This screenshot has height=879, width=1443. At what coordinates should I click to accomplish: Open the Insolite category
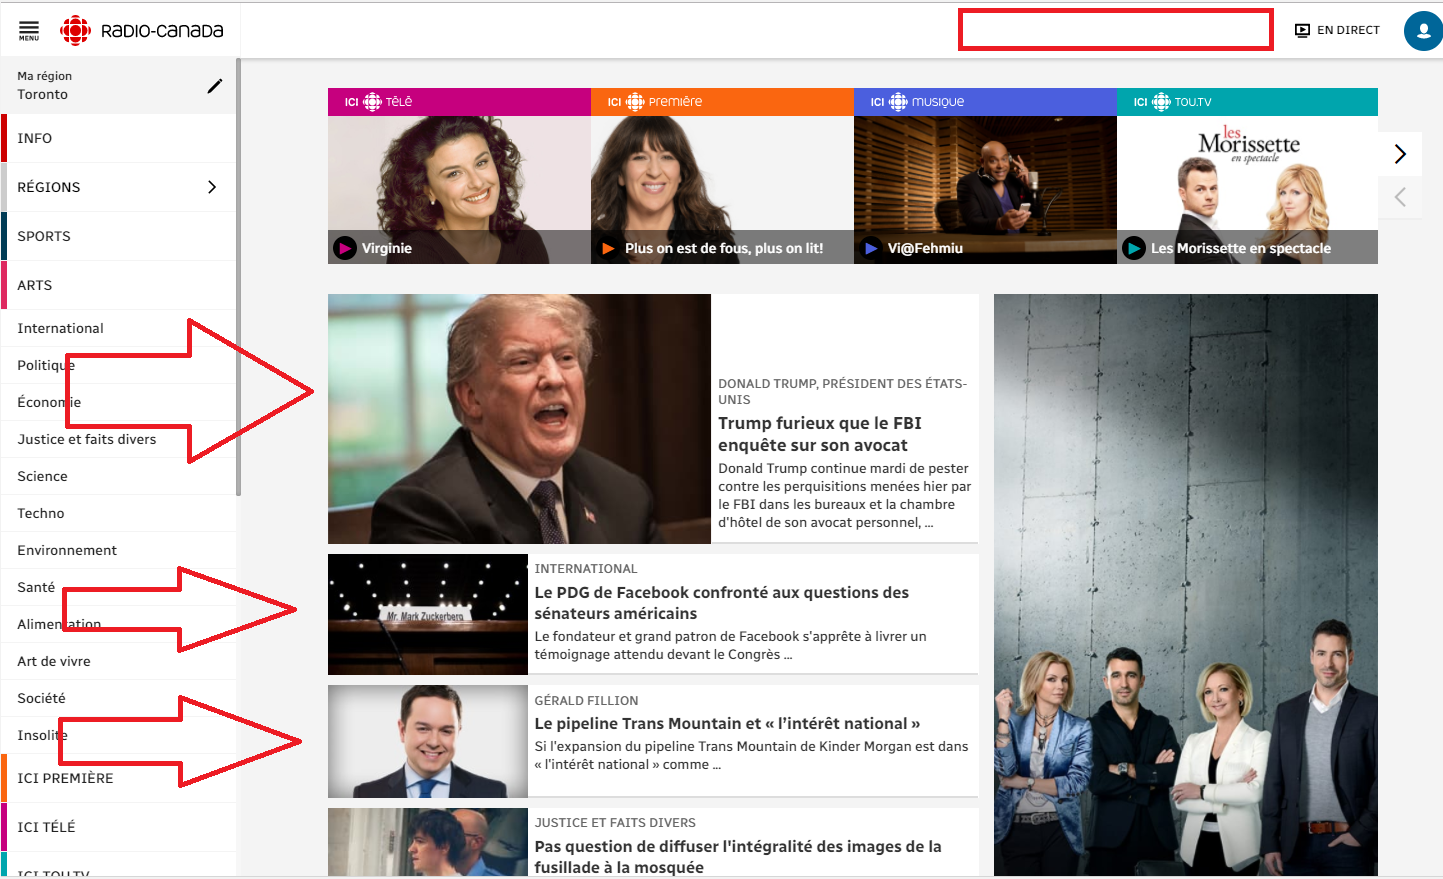42,735
